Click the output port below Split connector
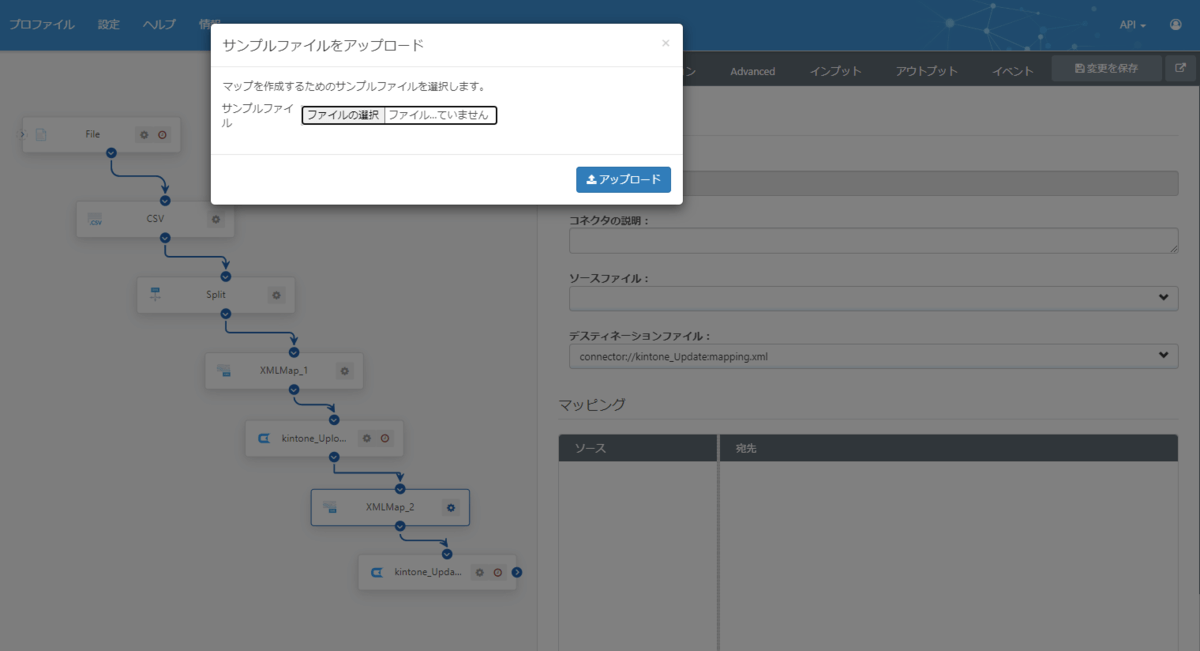Viewport: 1200px width, 651px height. point(226,314)
